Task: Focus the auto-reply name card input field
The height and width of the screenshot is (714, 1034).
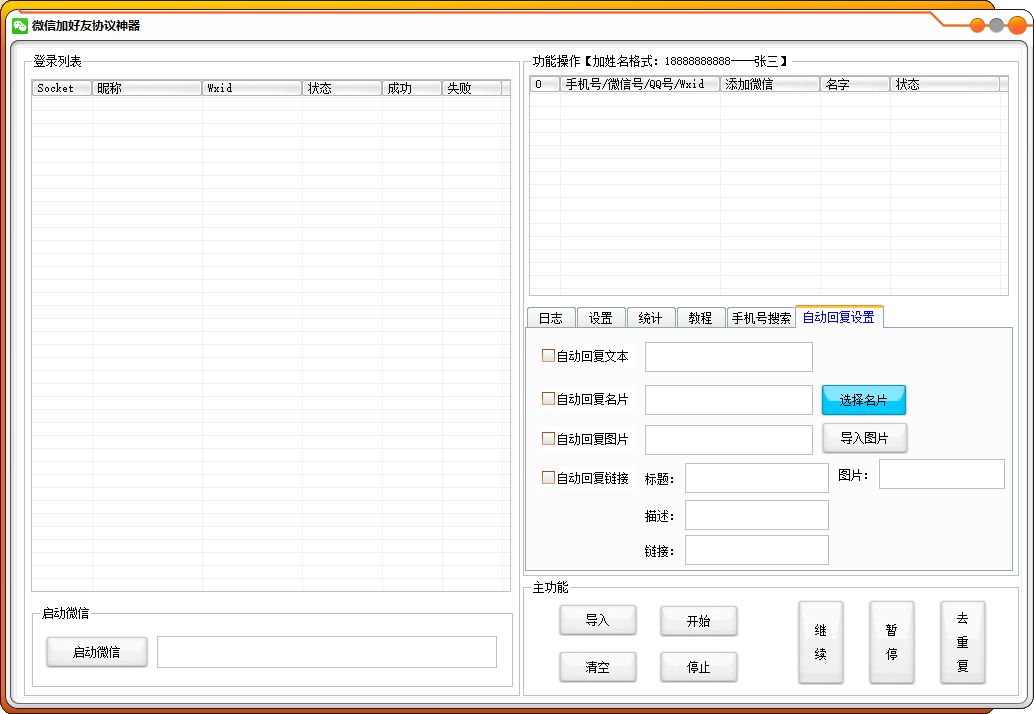Action: [729, 400]
